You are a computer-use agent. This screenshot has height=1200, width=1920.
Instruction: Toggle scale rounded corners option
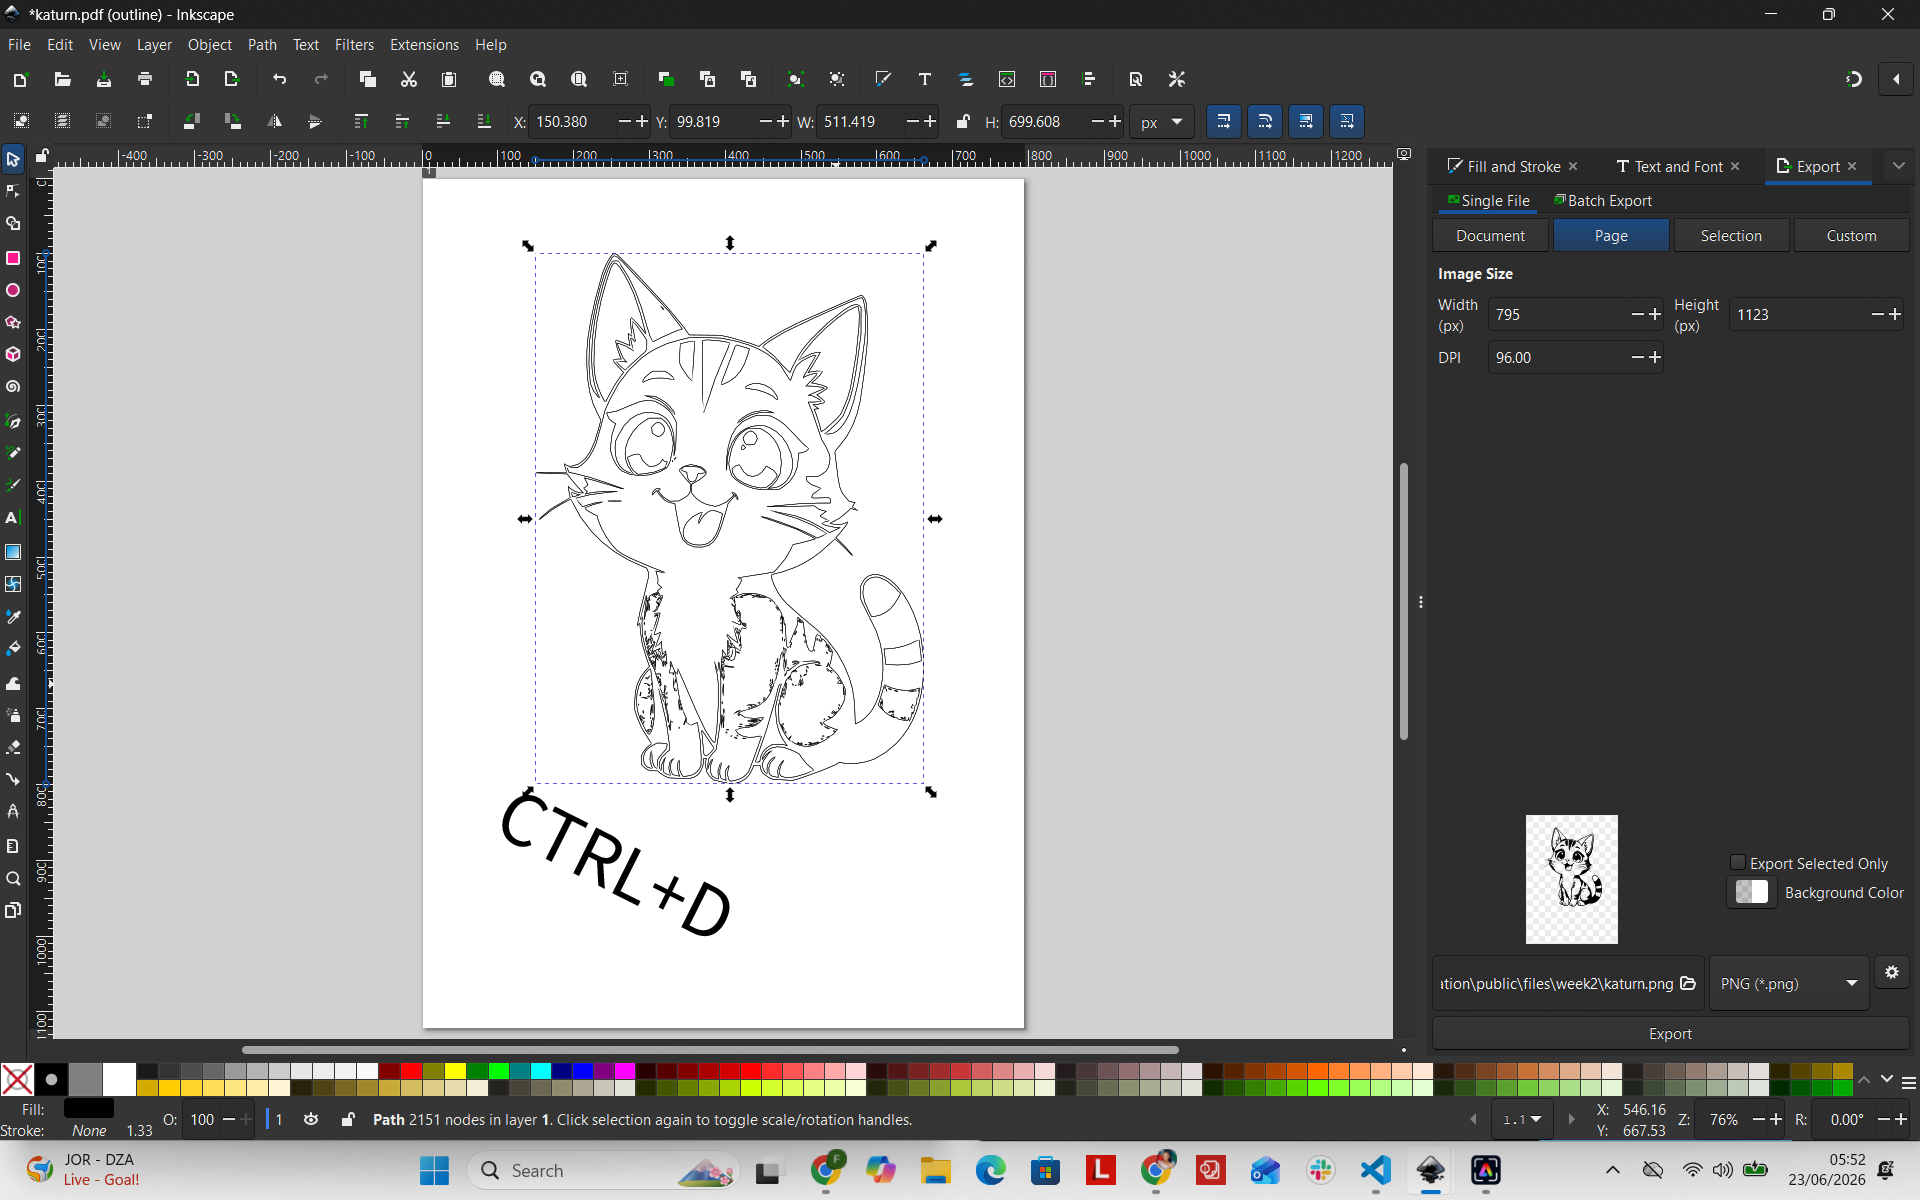point(1265,121)
